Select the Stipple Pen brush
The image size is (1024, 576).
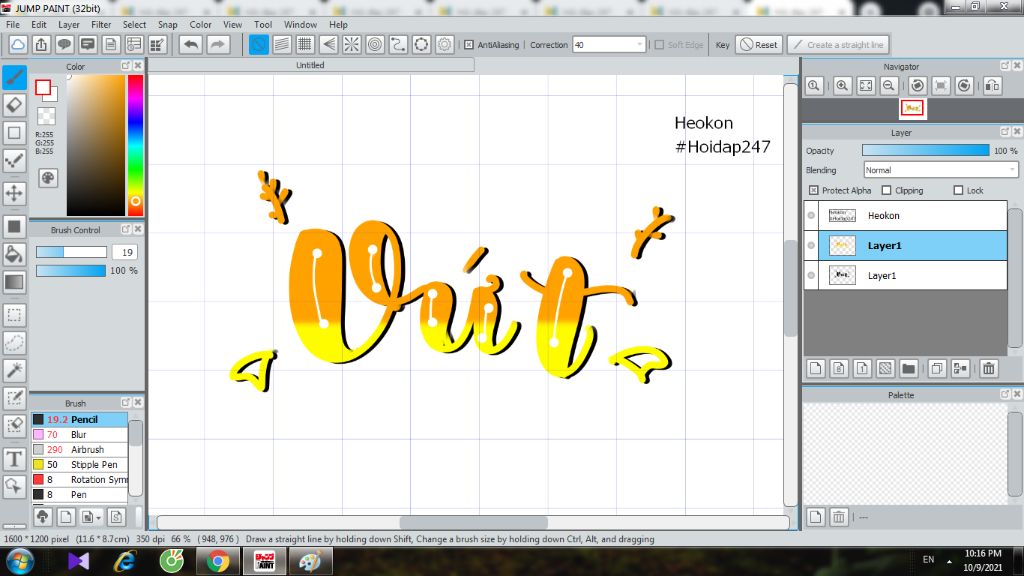pyautogui.click(x=79, y=464)
